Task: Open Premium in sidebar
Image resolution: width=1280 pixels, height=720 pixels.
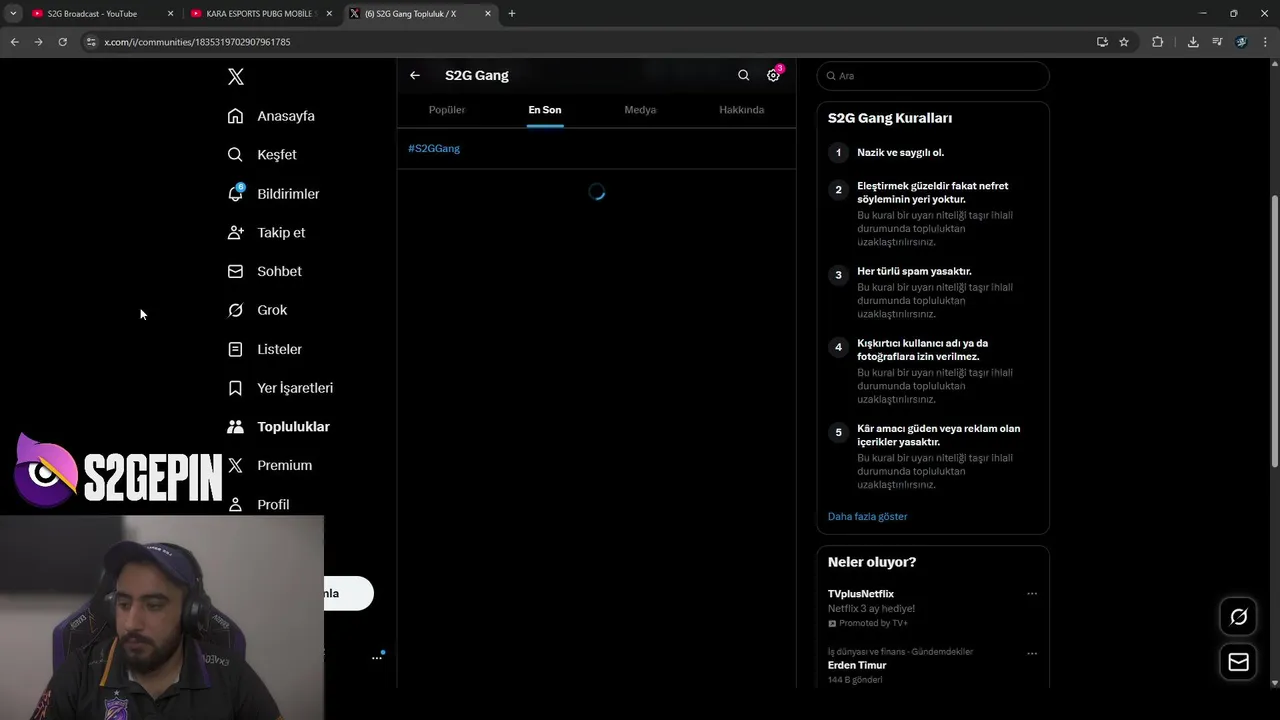Action: tap(269, 466)
